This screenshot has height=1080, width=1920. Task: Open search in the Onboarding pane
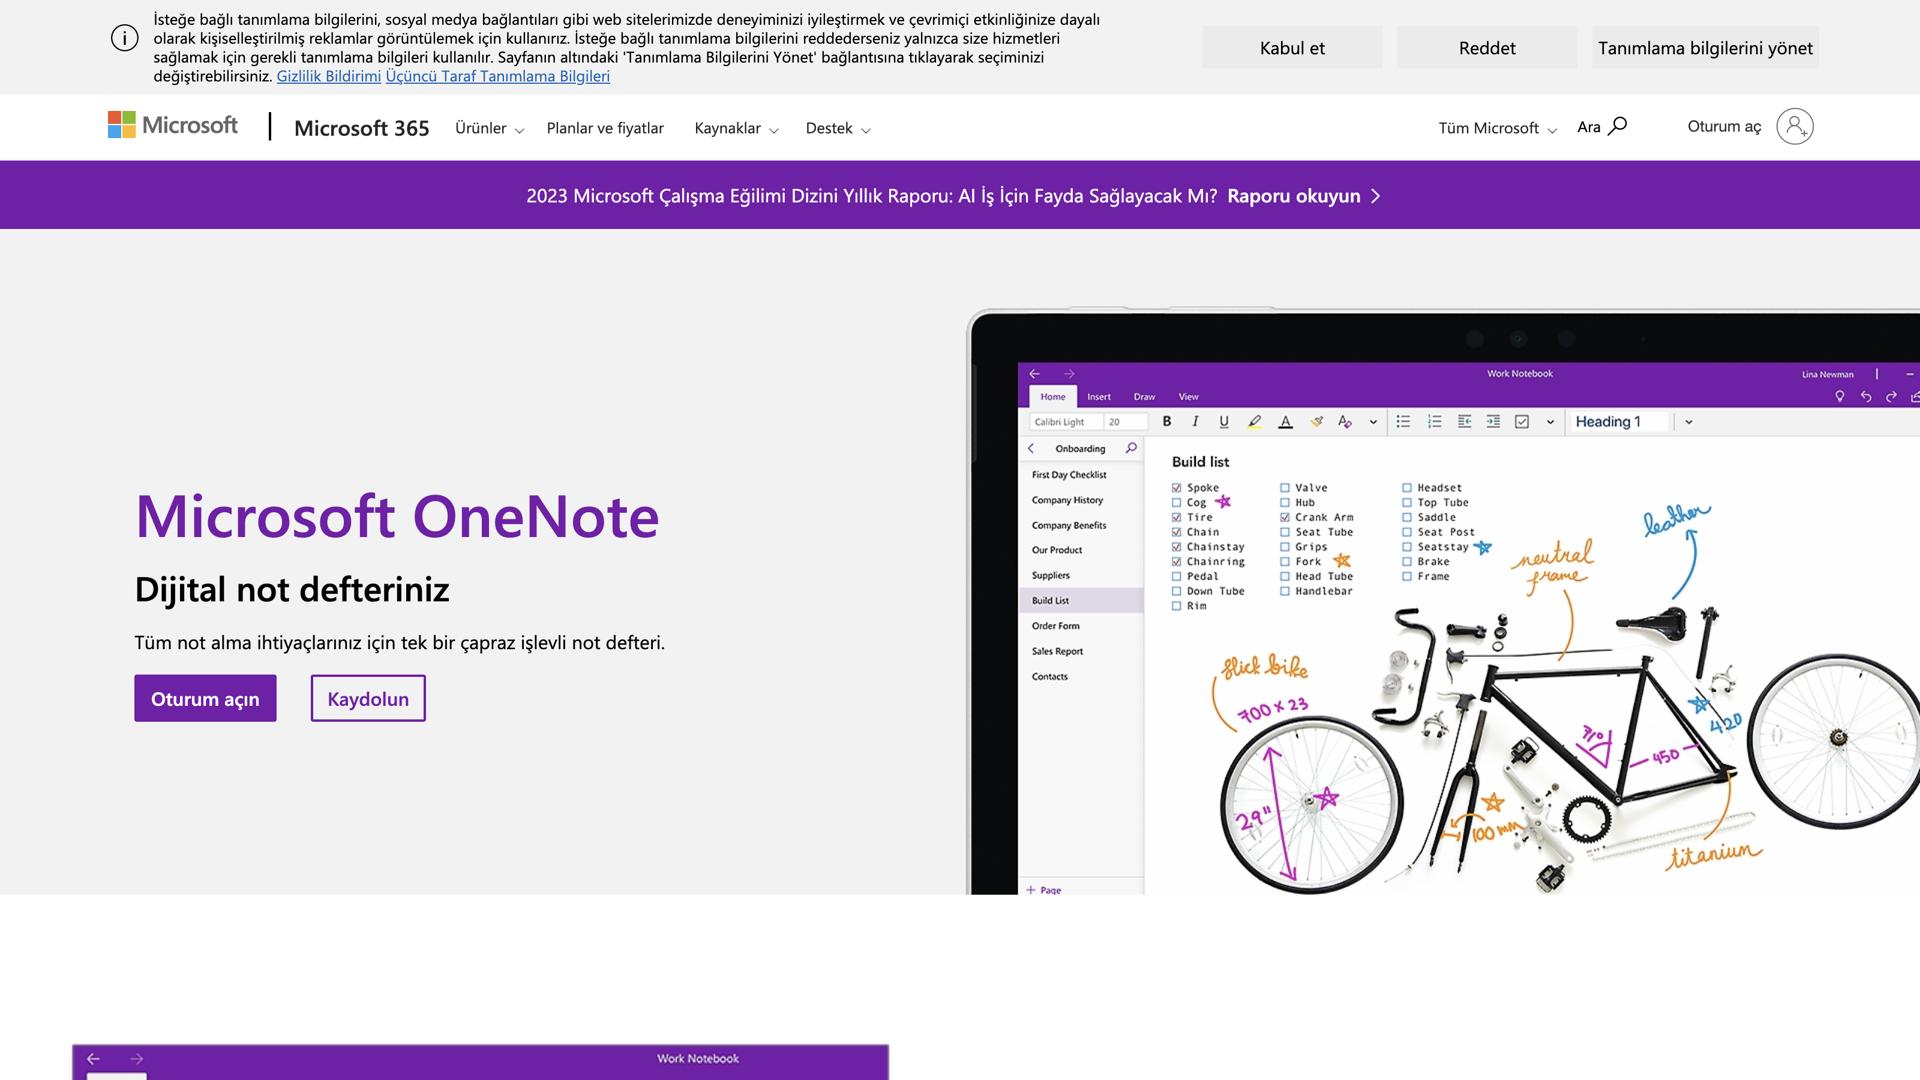tap(1131, 448)
